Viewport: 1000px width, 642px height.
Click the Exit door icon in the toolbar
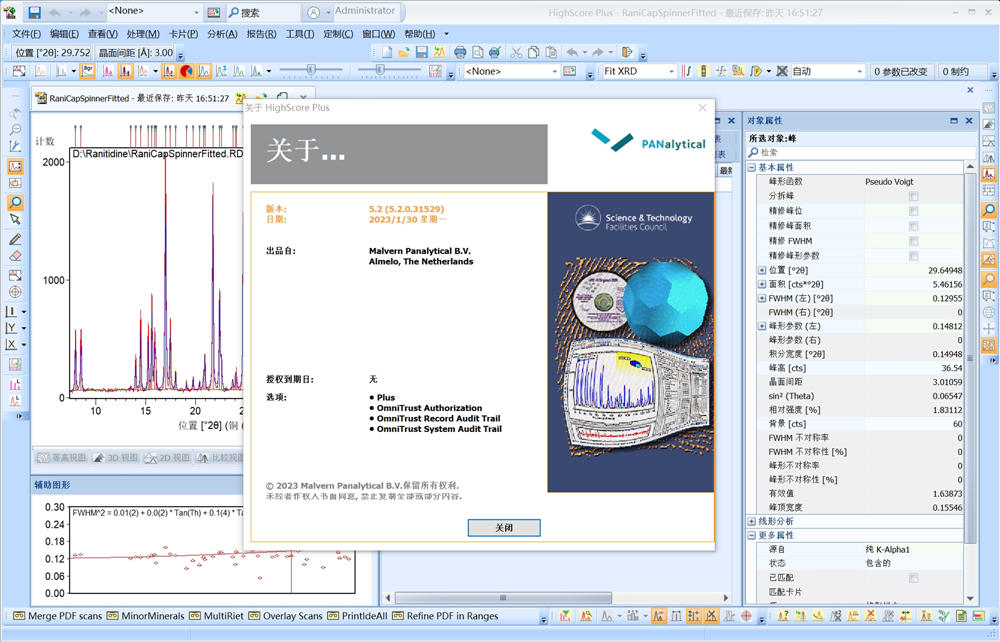pos(627,52)
